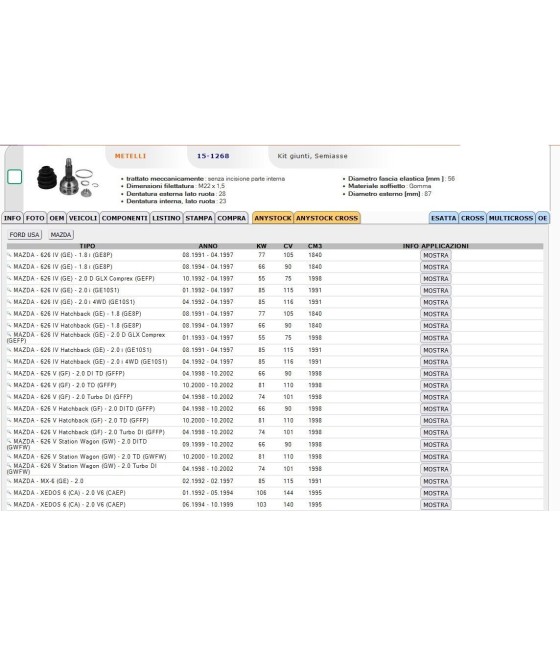Click magnifier icon beside MAZDA MX-6 (GE)
560x655 pixels.
(x=9, y=480)
